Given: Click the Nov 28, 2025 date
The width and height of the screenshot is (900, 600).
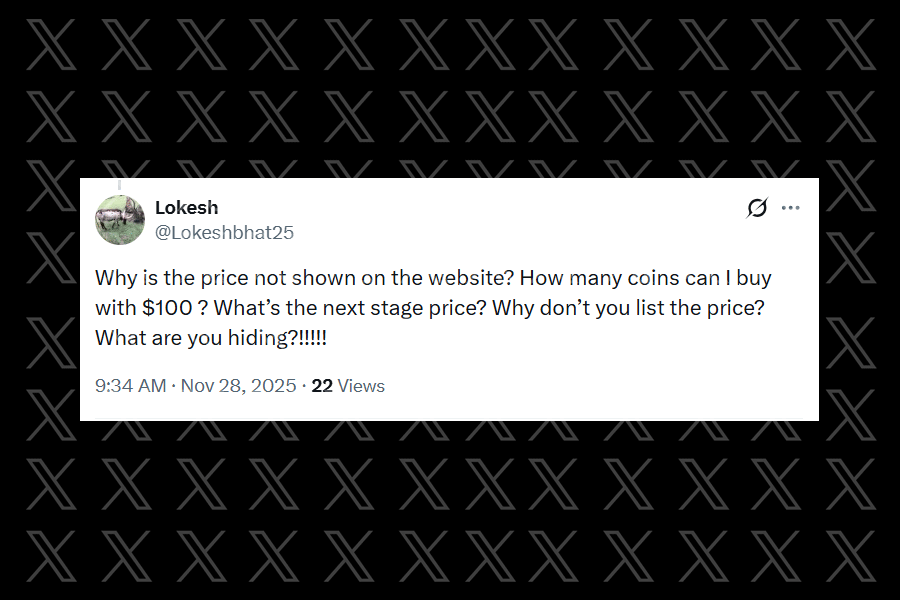Looking at the screenshot, I should click(239, 386).
